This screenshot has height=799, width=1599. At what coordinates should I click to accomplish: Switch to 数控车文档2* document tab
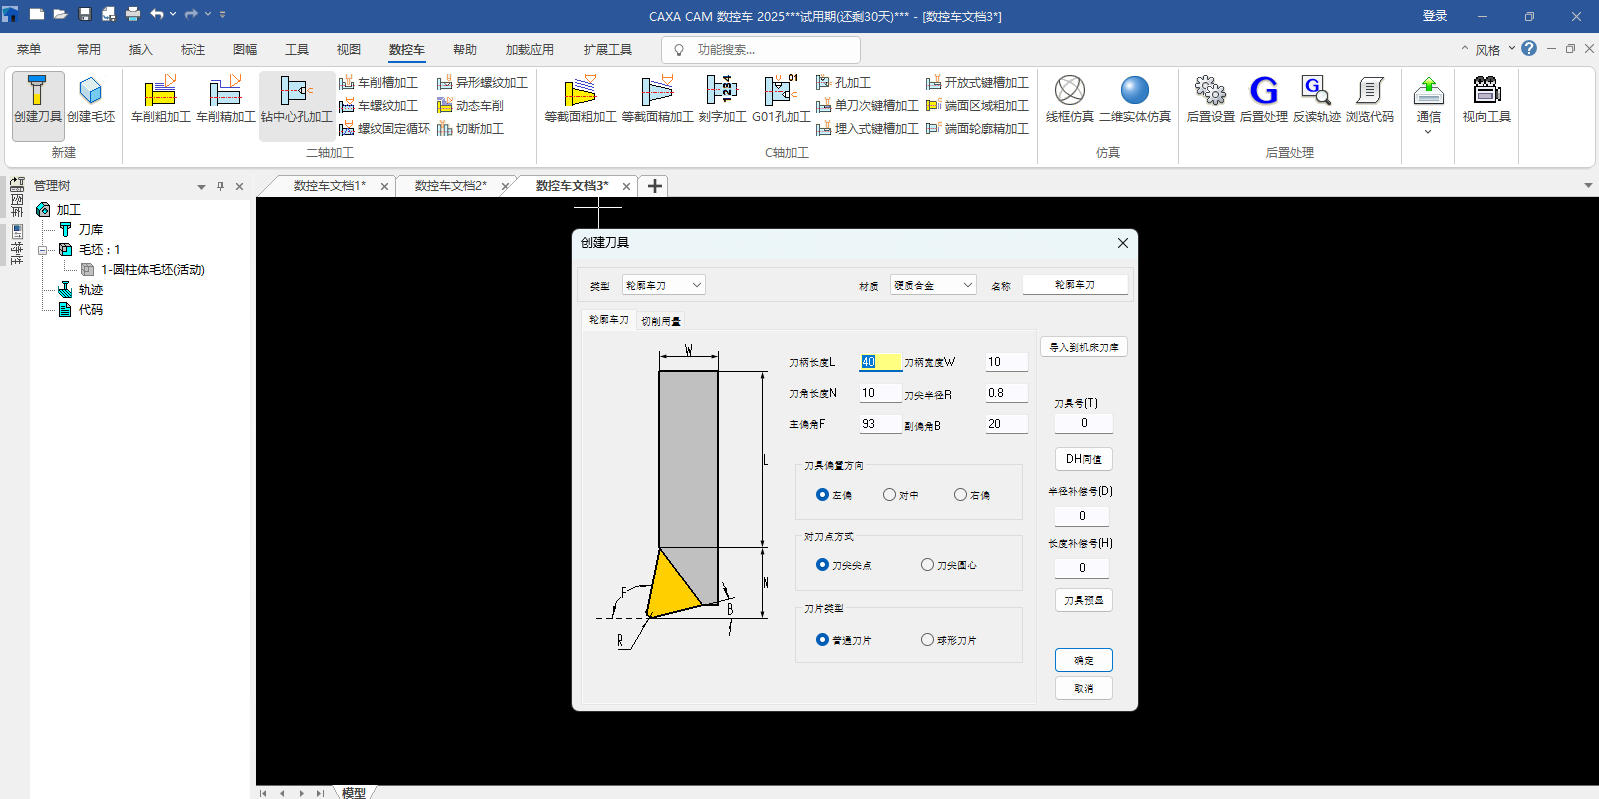point(451,186)
